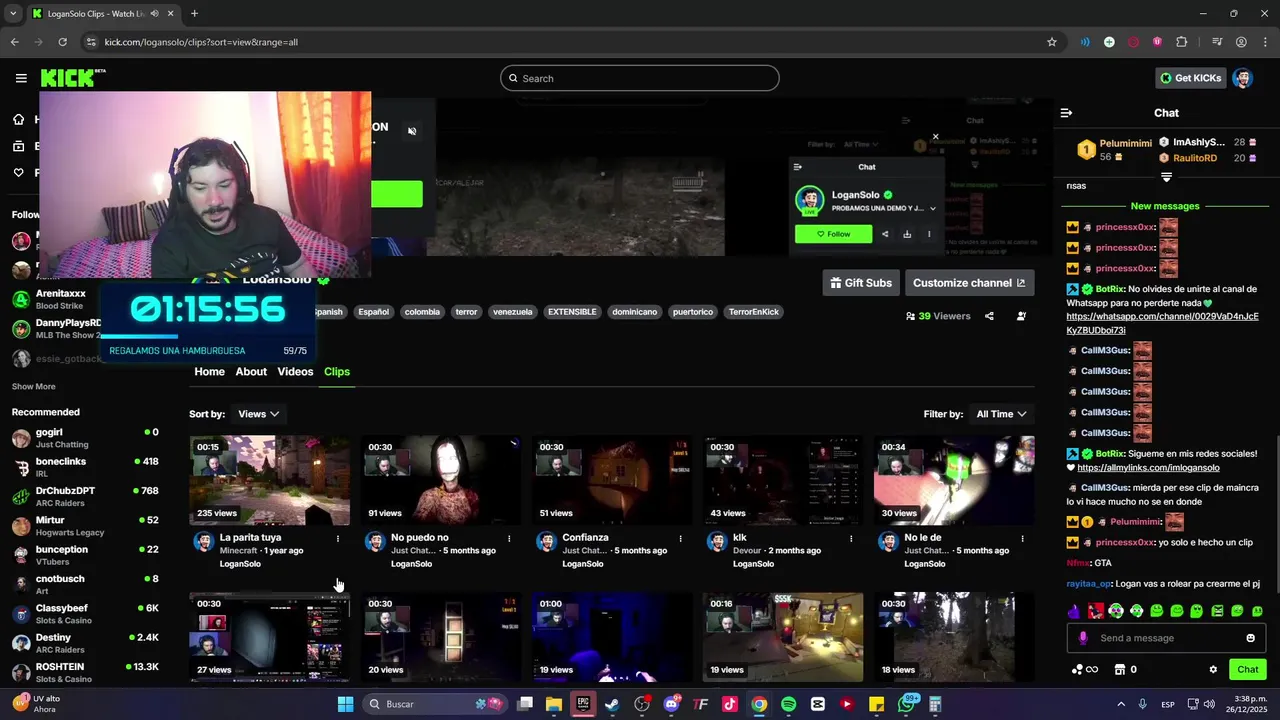Follow LoganSolo in the mini player
Screen dimensions: 1280x720
[x=833, y=234]
